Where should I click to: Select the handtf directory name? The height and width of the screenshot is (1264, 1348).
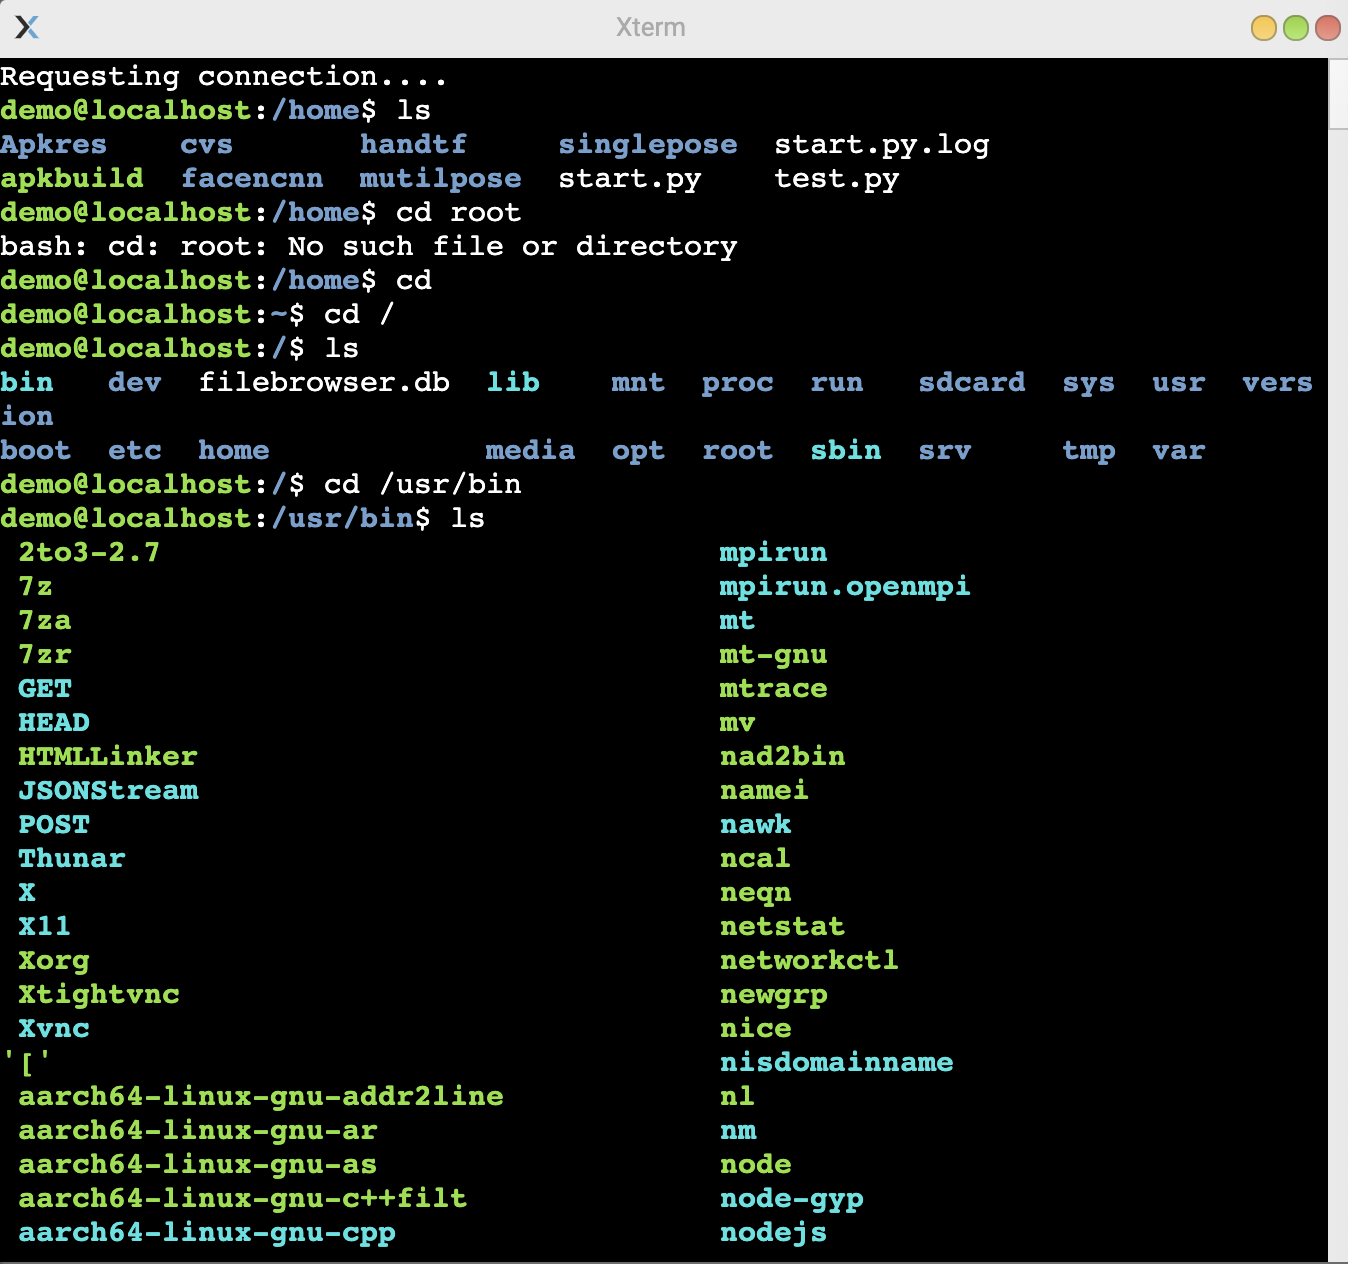pyautogui.click(x=414, y=144)
